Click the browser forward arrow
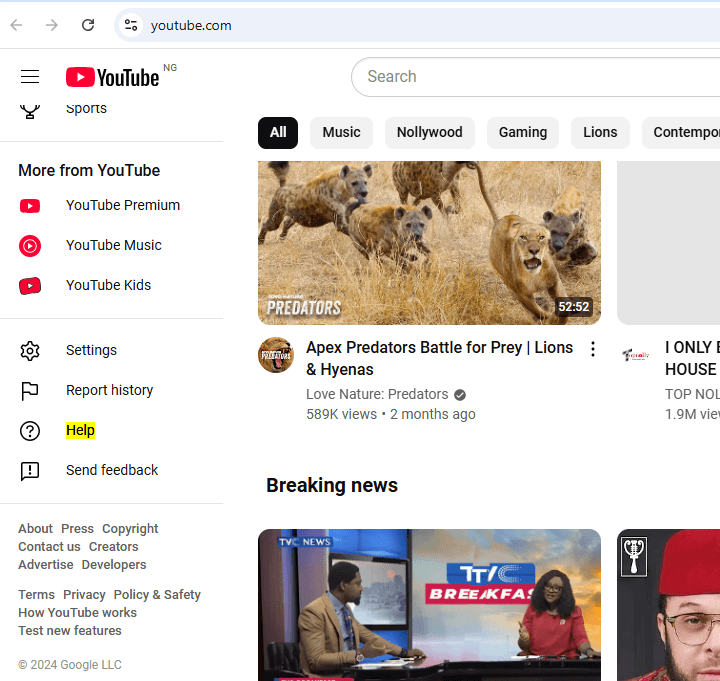 pyautogui.click(x=52, y=25)
